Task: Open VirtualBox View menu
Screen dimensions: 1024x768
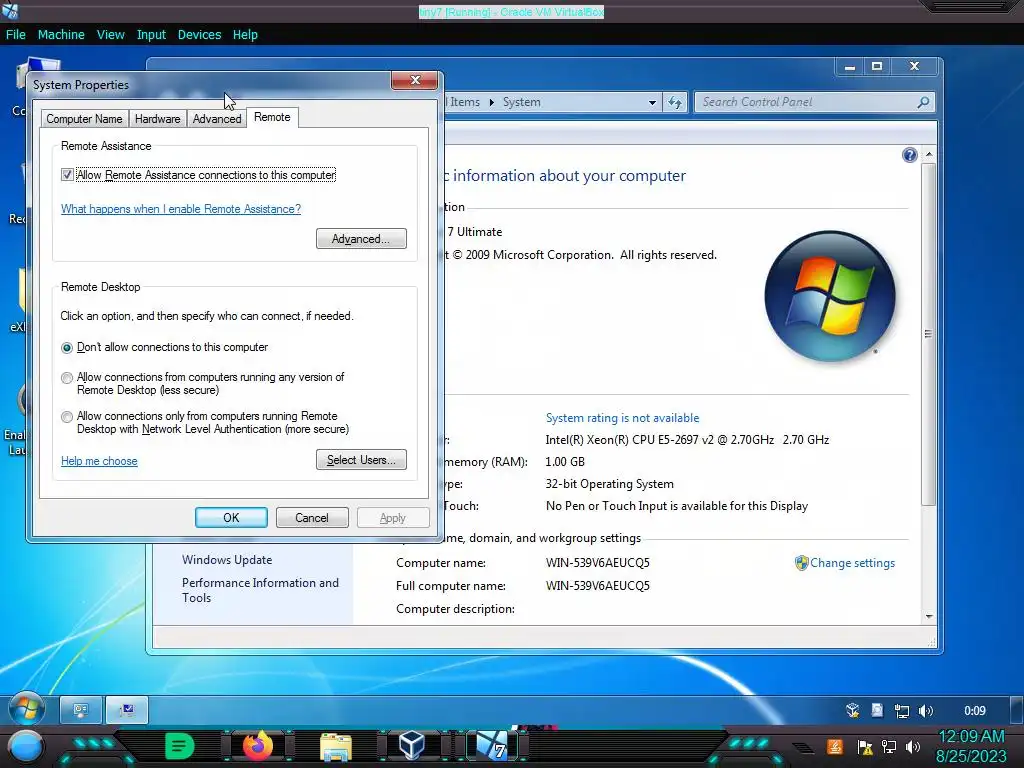Action: pyautogui.click(x=110, y=35)
